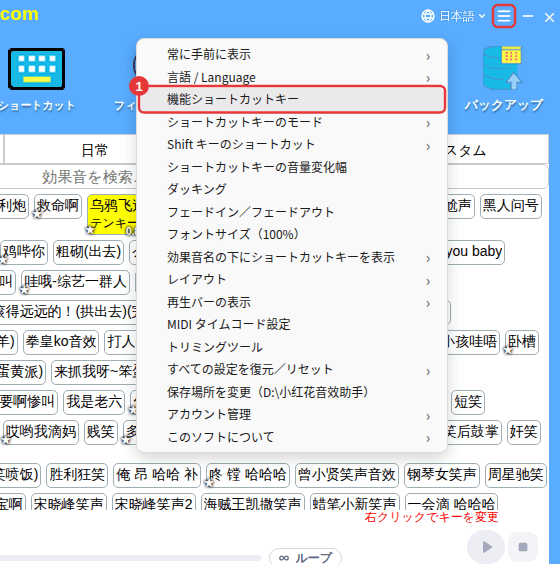Screen dimensions: 560x564
Task: Click the playback progress bar
Action: [x=130, y=558]
